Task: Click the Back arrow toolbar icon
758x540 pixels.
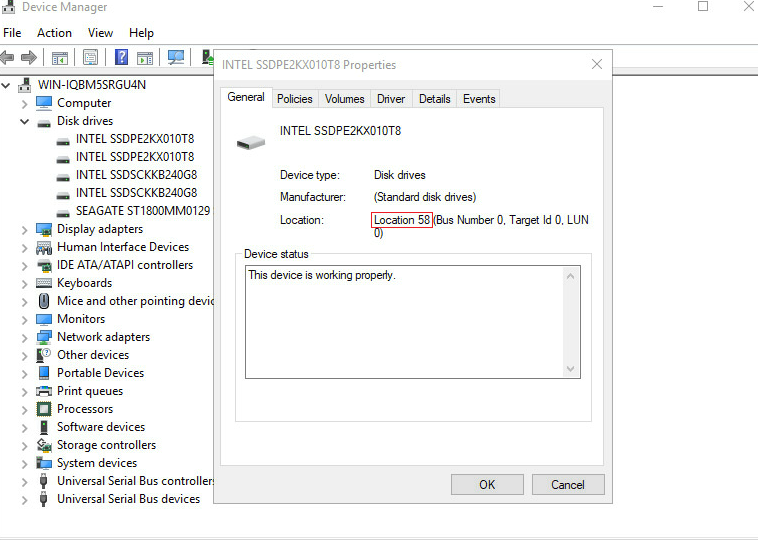Action: pos(7,58)
